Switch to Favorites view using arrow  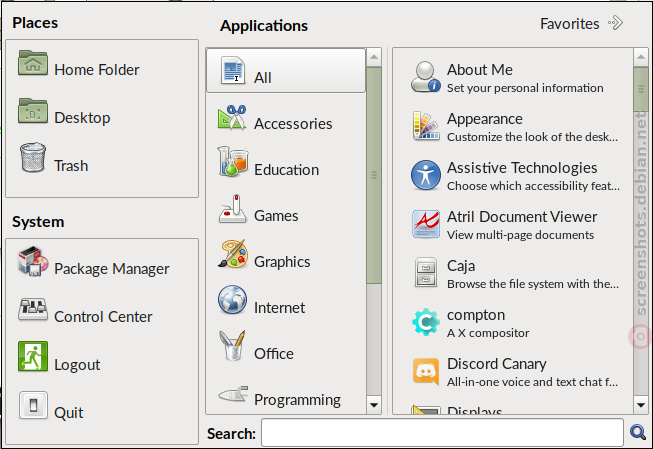point(616,23)
